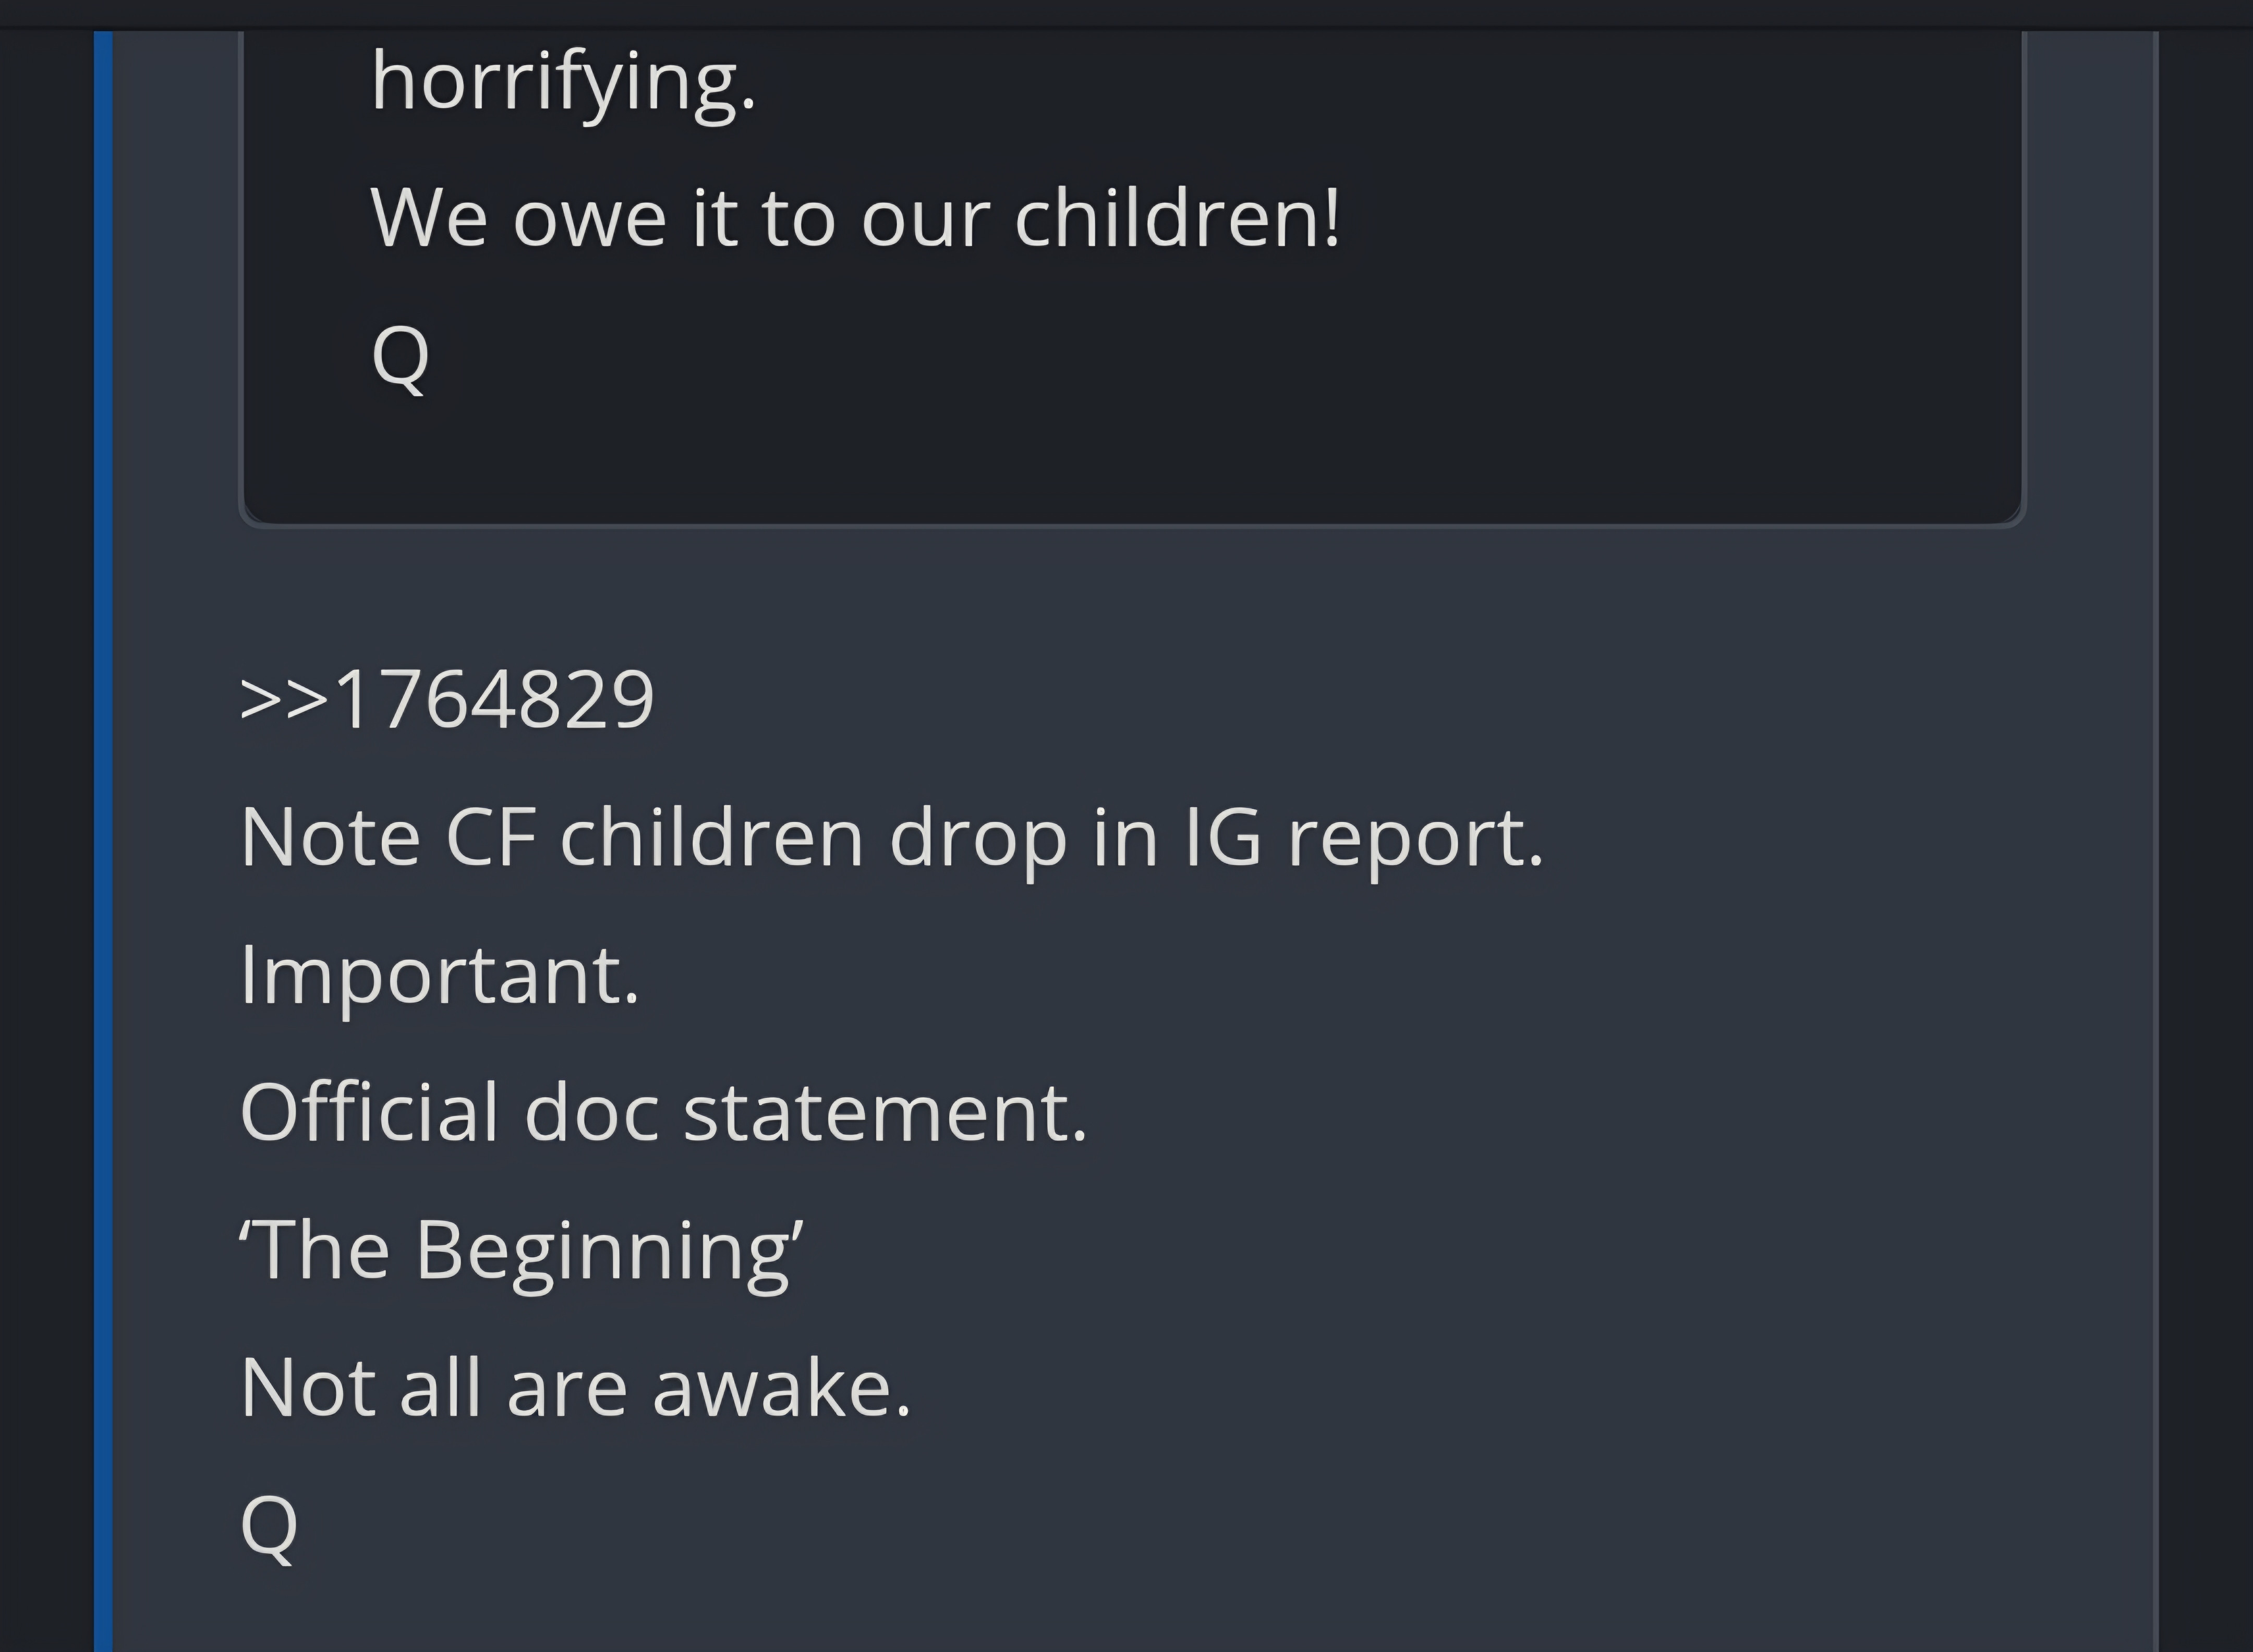2253x1652 pixels.
Task: Click the "Important." line
Action: click(x=439, y=975)
